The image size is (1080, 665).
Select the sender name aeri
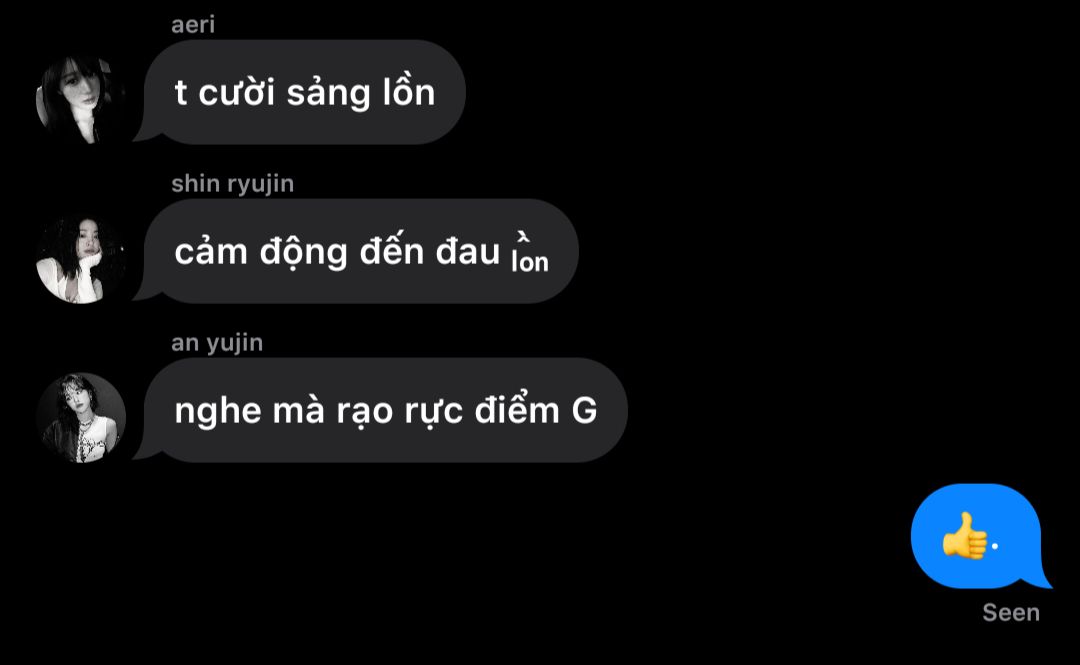(193, 25)
